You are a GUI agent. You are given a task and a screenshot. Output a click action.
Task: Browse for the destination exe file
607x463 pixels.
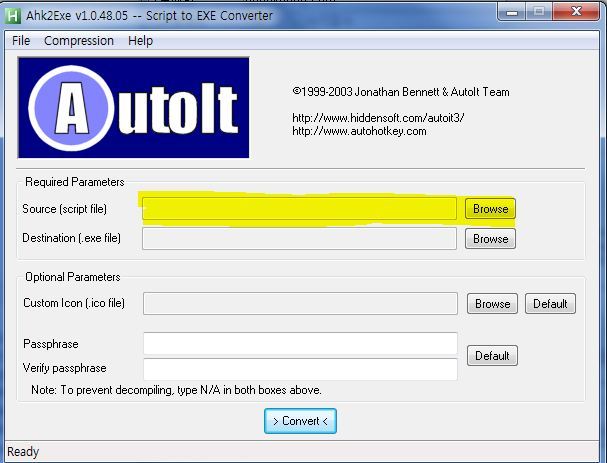[490, 238]
